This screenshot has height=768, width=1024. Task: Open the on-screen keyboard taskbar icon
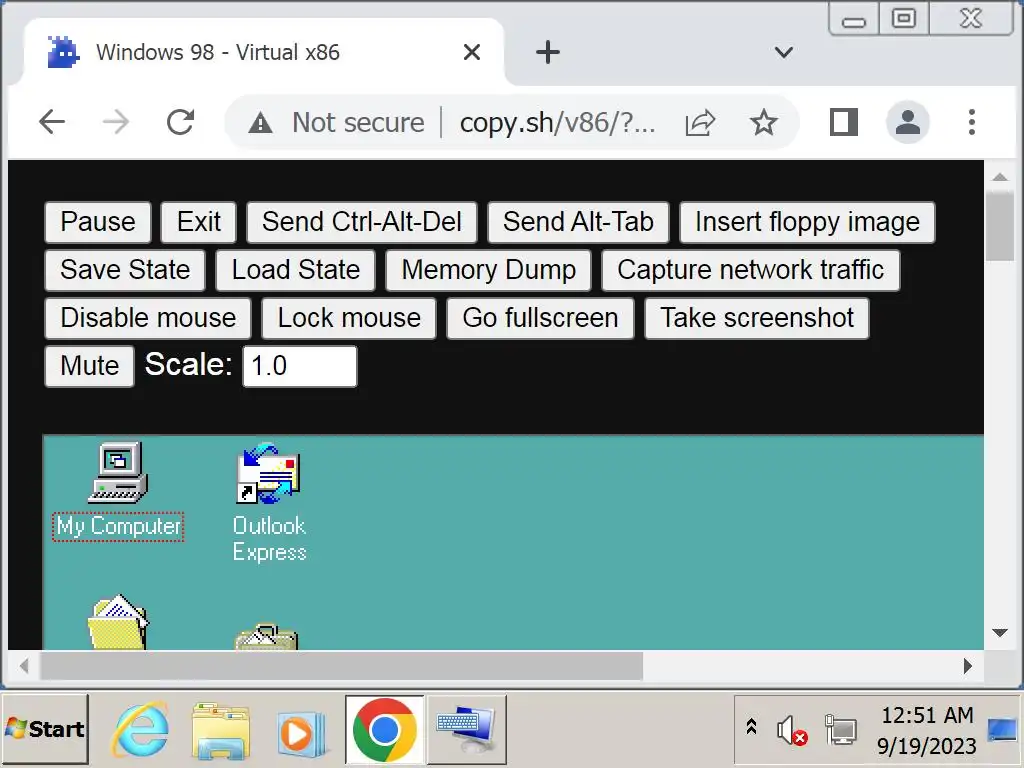click(466, 729)
